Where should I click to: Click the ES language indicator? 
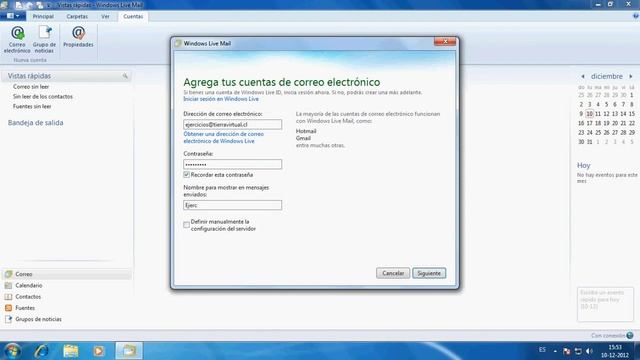(542, 350)
